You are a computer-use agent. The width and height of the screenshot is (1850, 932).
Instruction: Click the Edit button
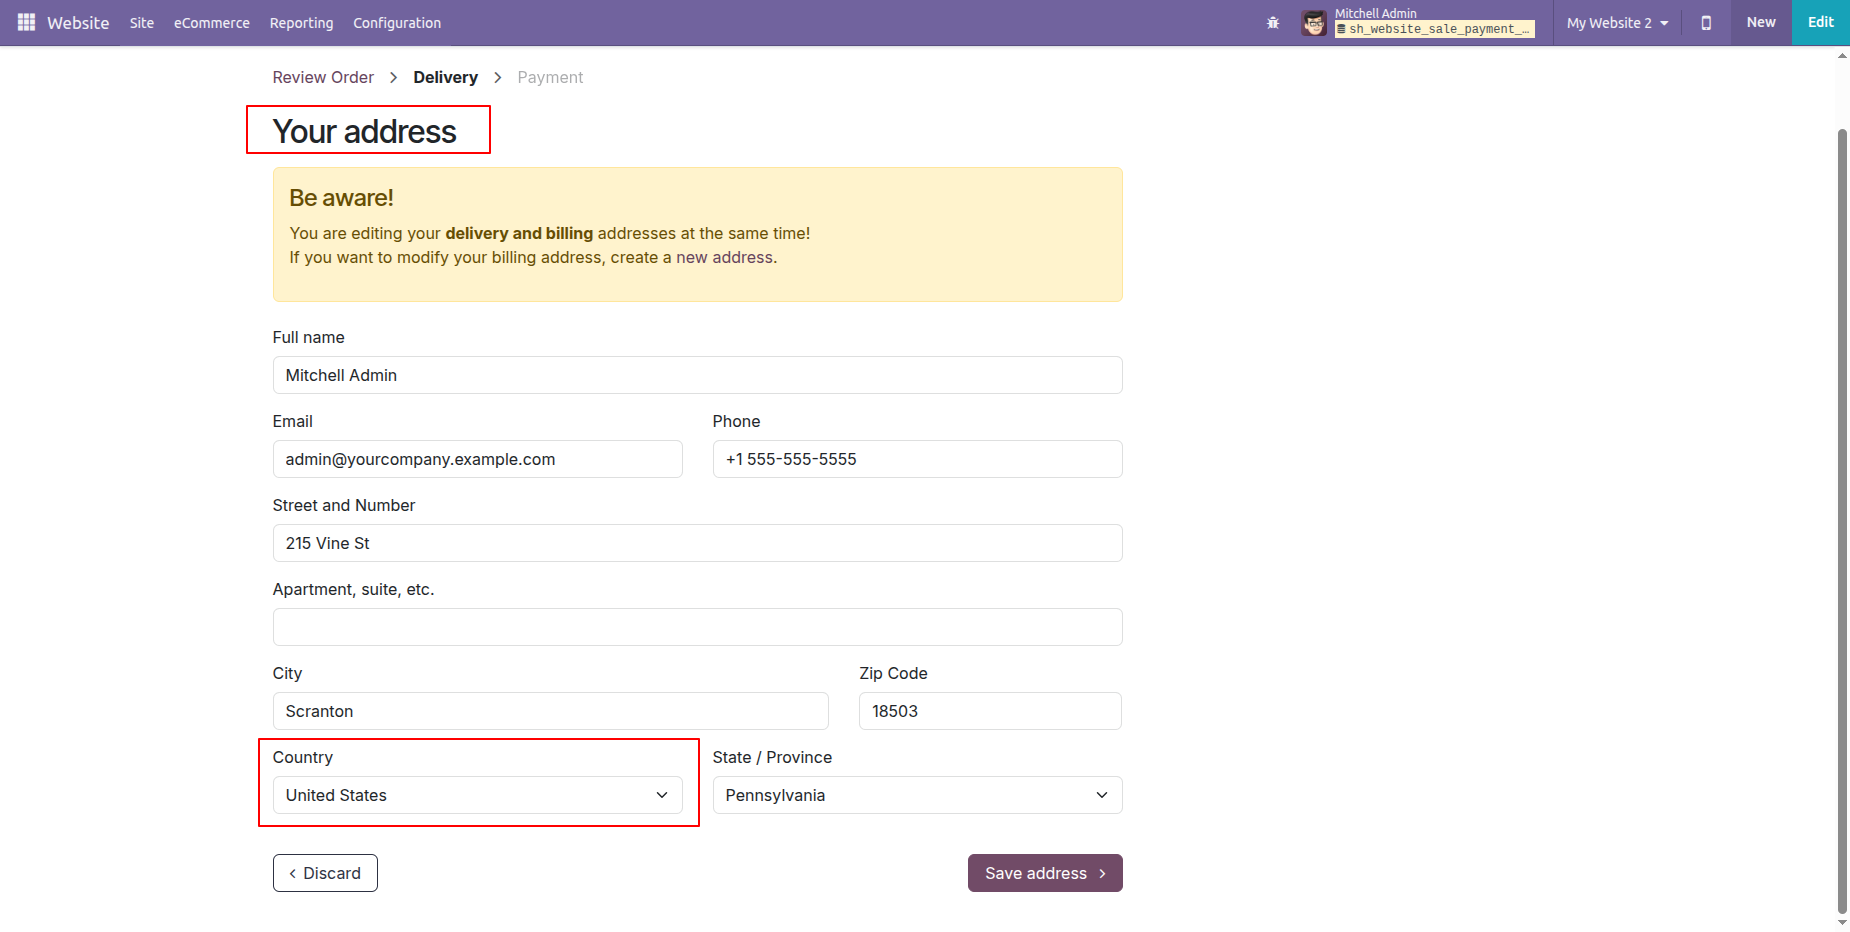coord(1820,22)
